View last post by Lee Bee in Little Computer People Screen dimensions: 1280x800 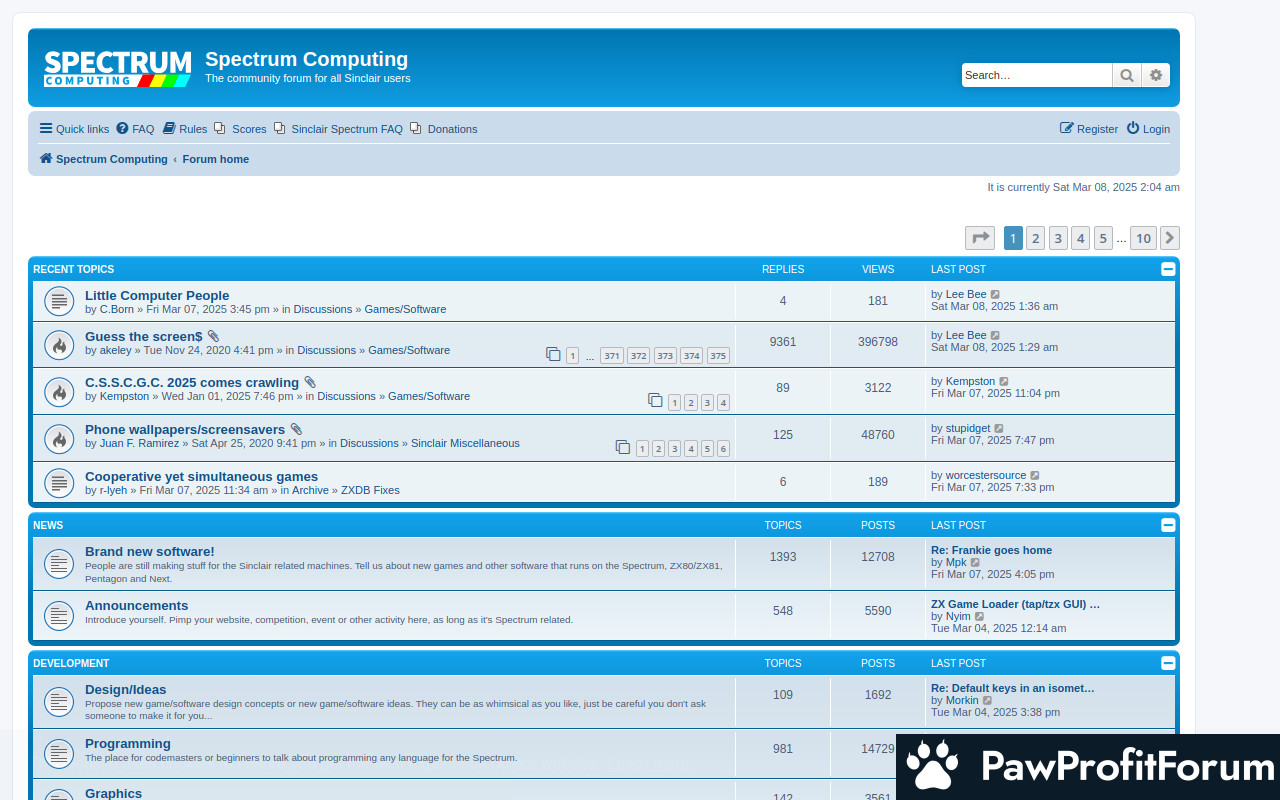coord(995,294)
